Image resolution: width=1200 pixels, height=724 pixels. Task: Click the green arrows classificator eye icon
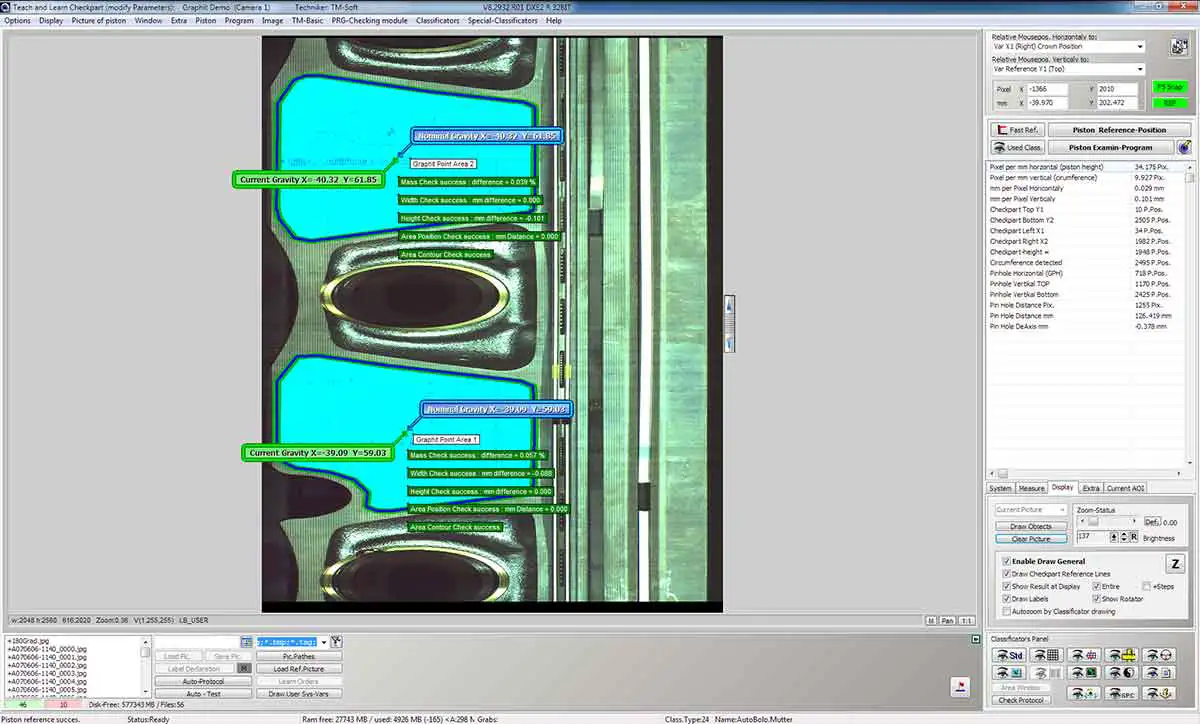tap(1084, 693)
